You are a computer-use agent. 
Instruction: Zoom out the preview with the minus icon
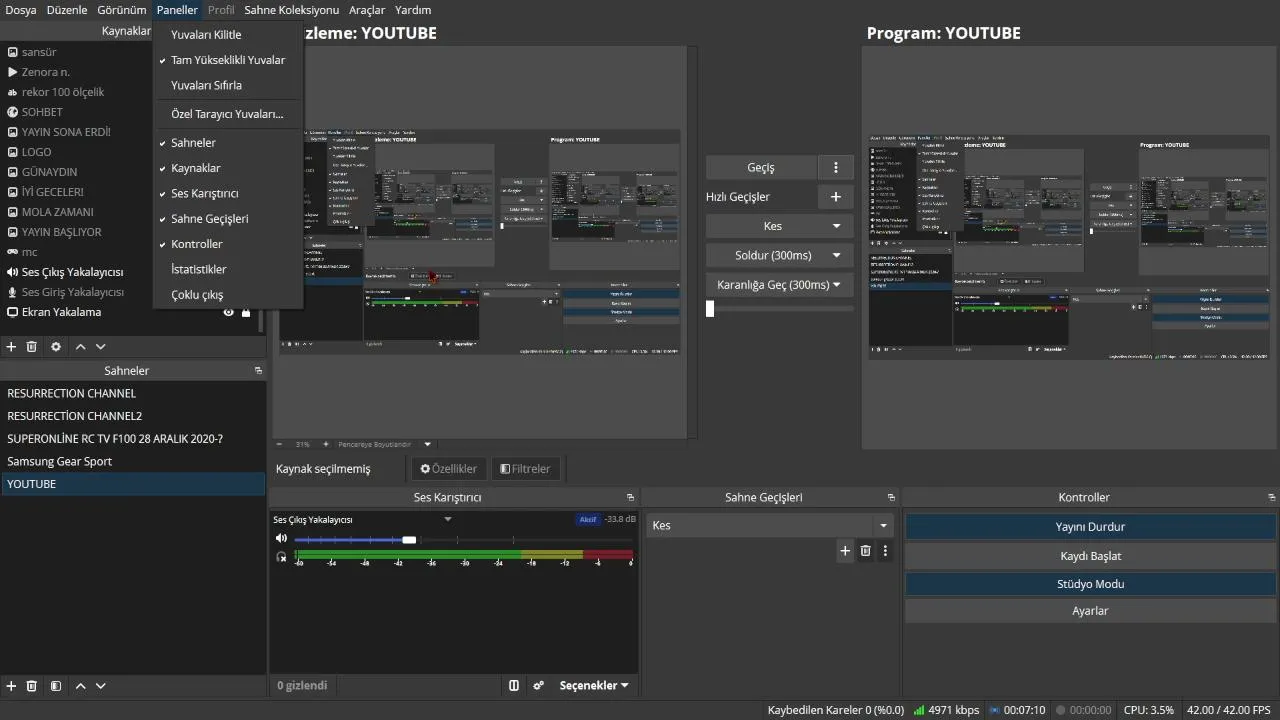(279, 444)
